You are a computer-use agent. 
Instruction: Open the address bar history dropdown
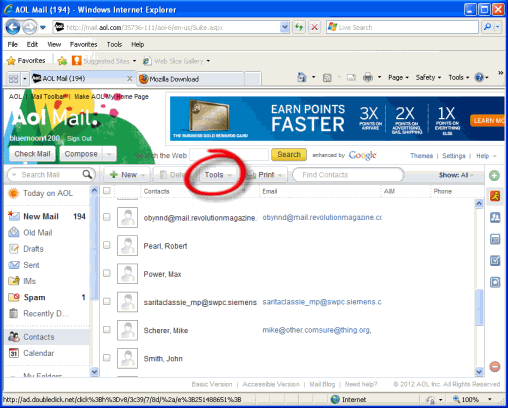[284, 27]
